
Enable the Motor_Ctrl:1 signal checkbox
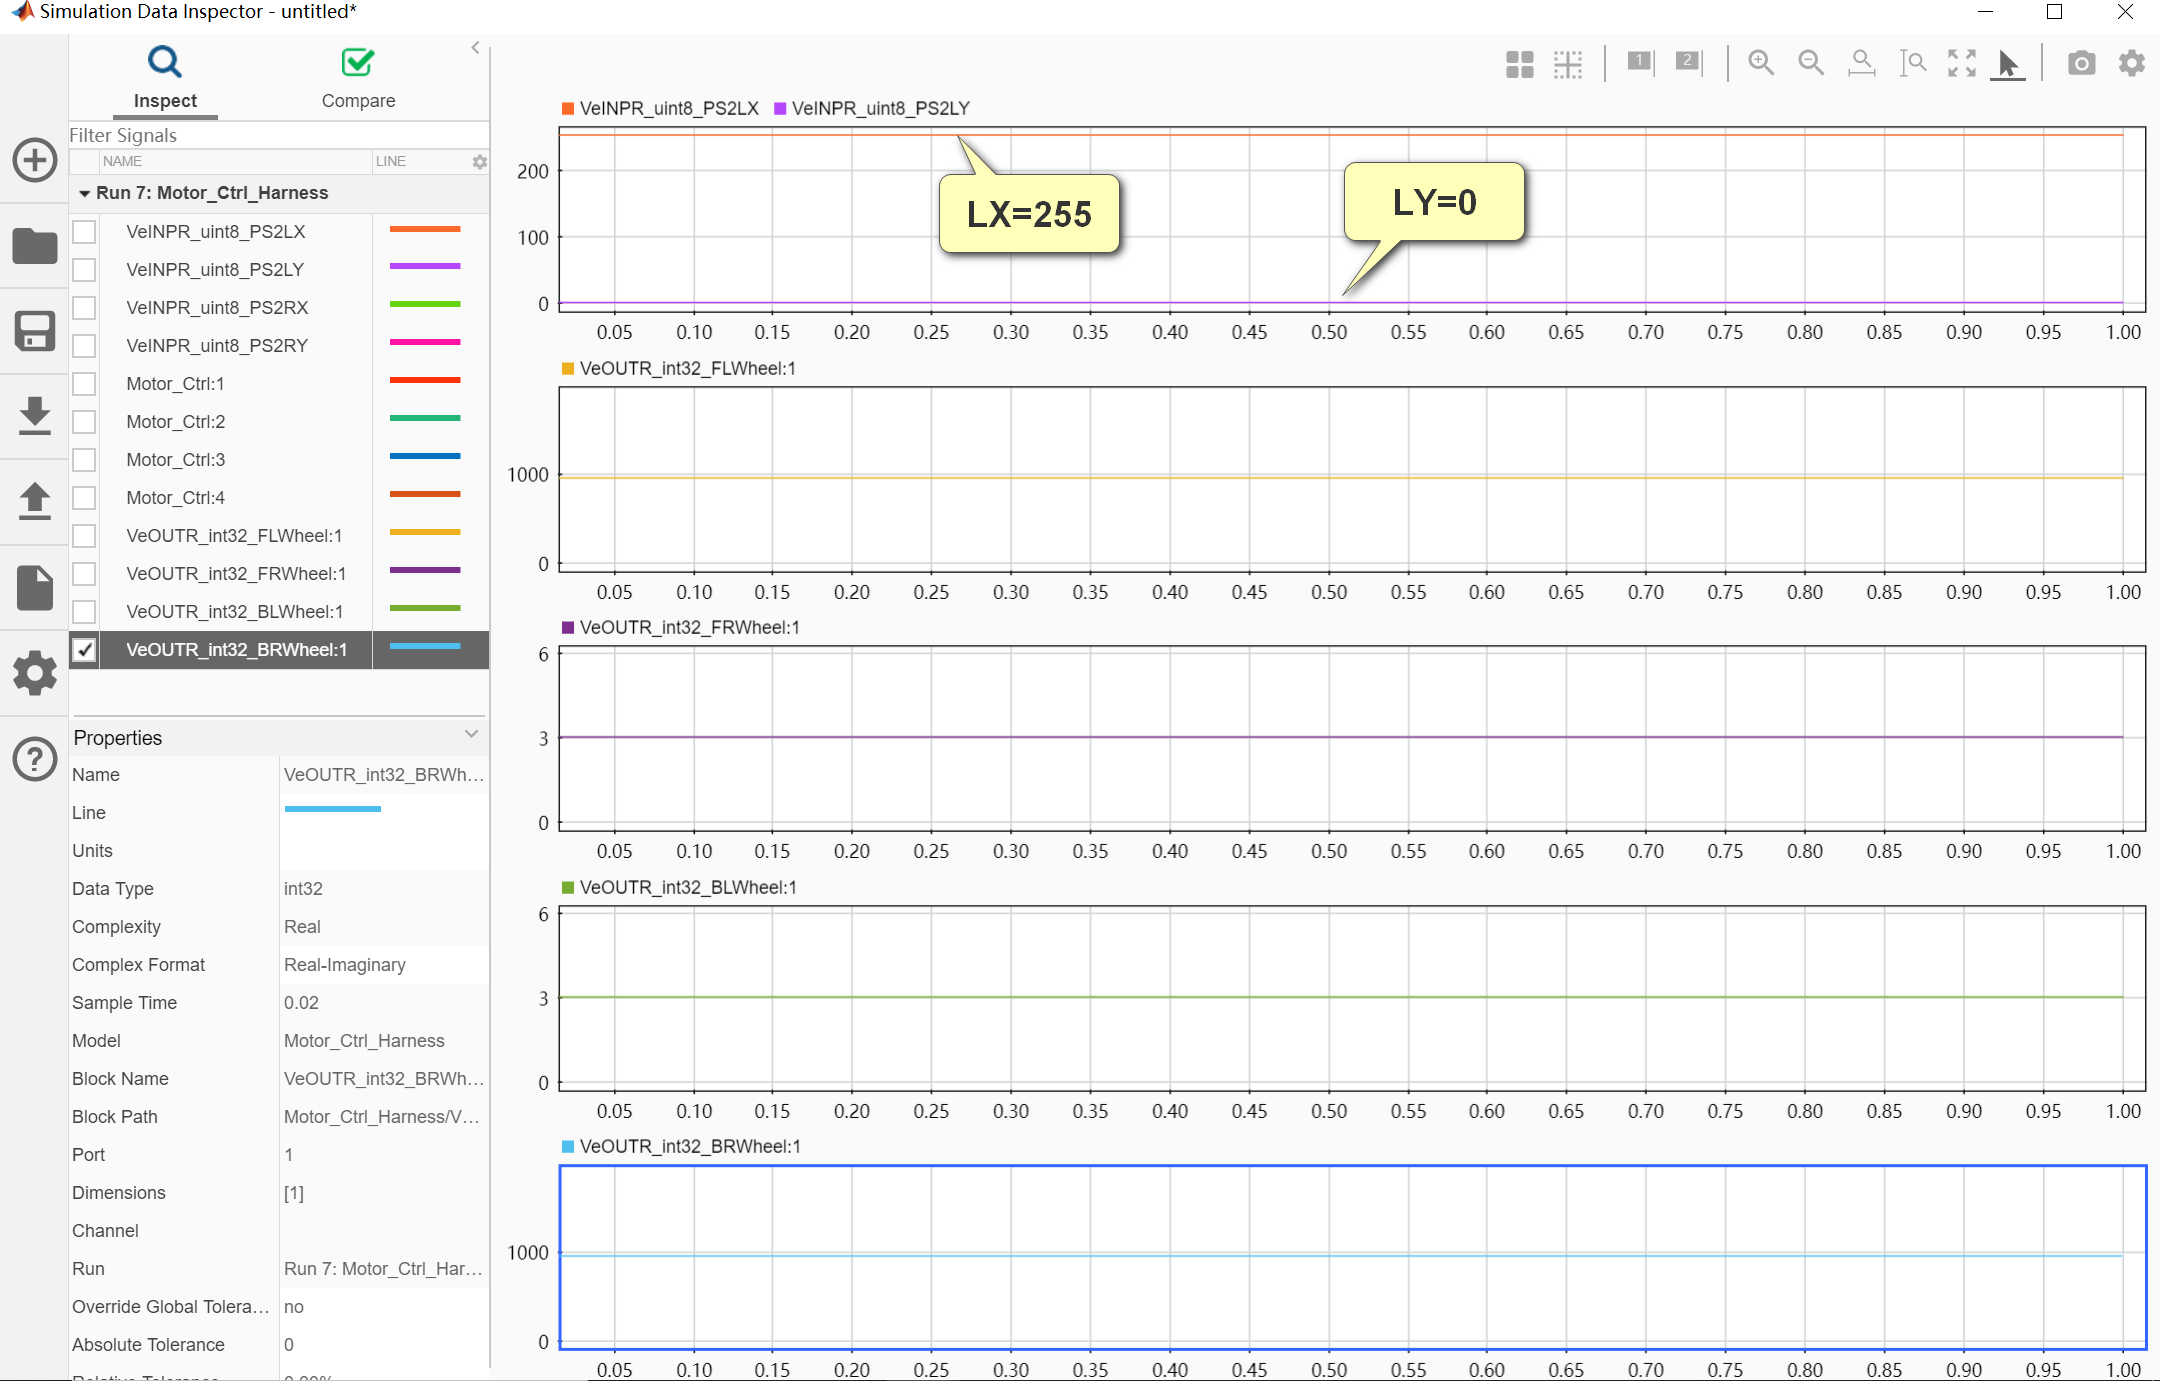point(85,384)
